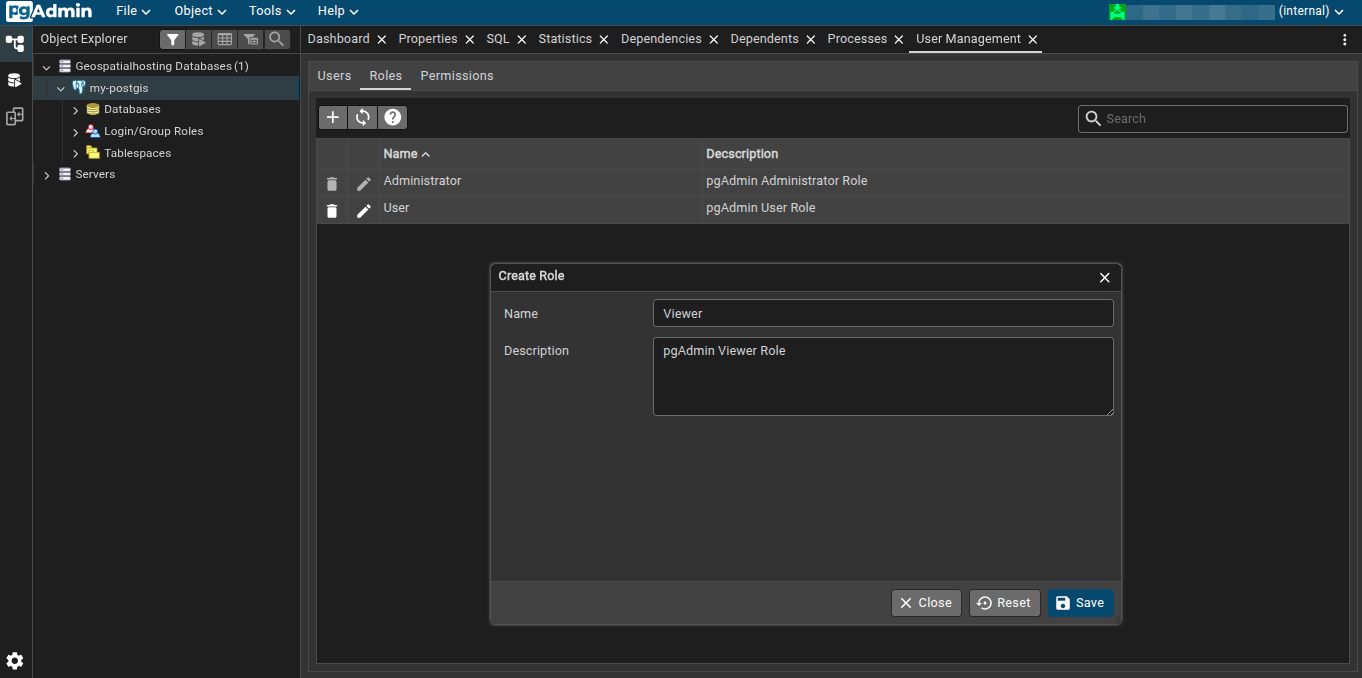Collapse the my-postgis server node
1362x678 pixels.
61,89
